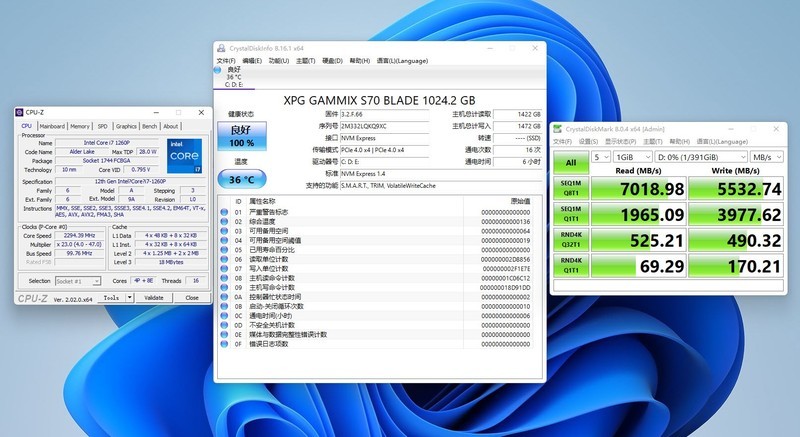Click the status icon for attribute 0F 错误日志项数
The height and width of the screenshot is (437, 800).
224,344
